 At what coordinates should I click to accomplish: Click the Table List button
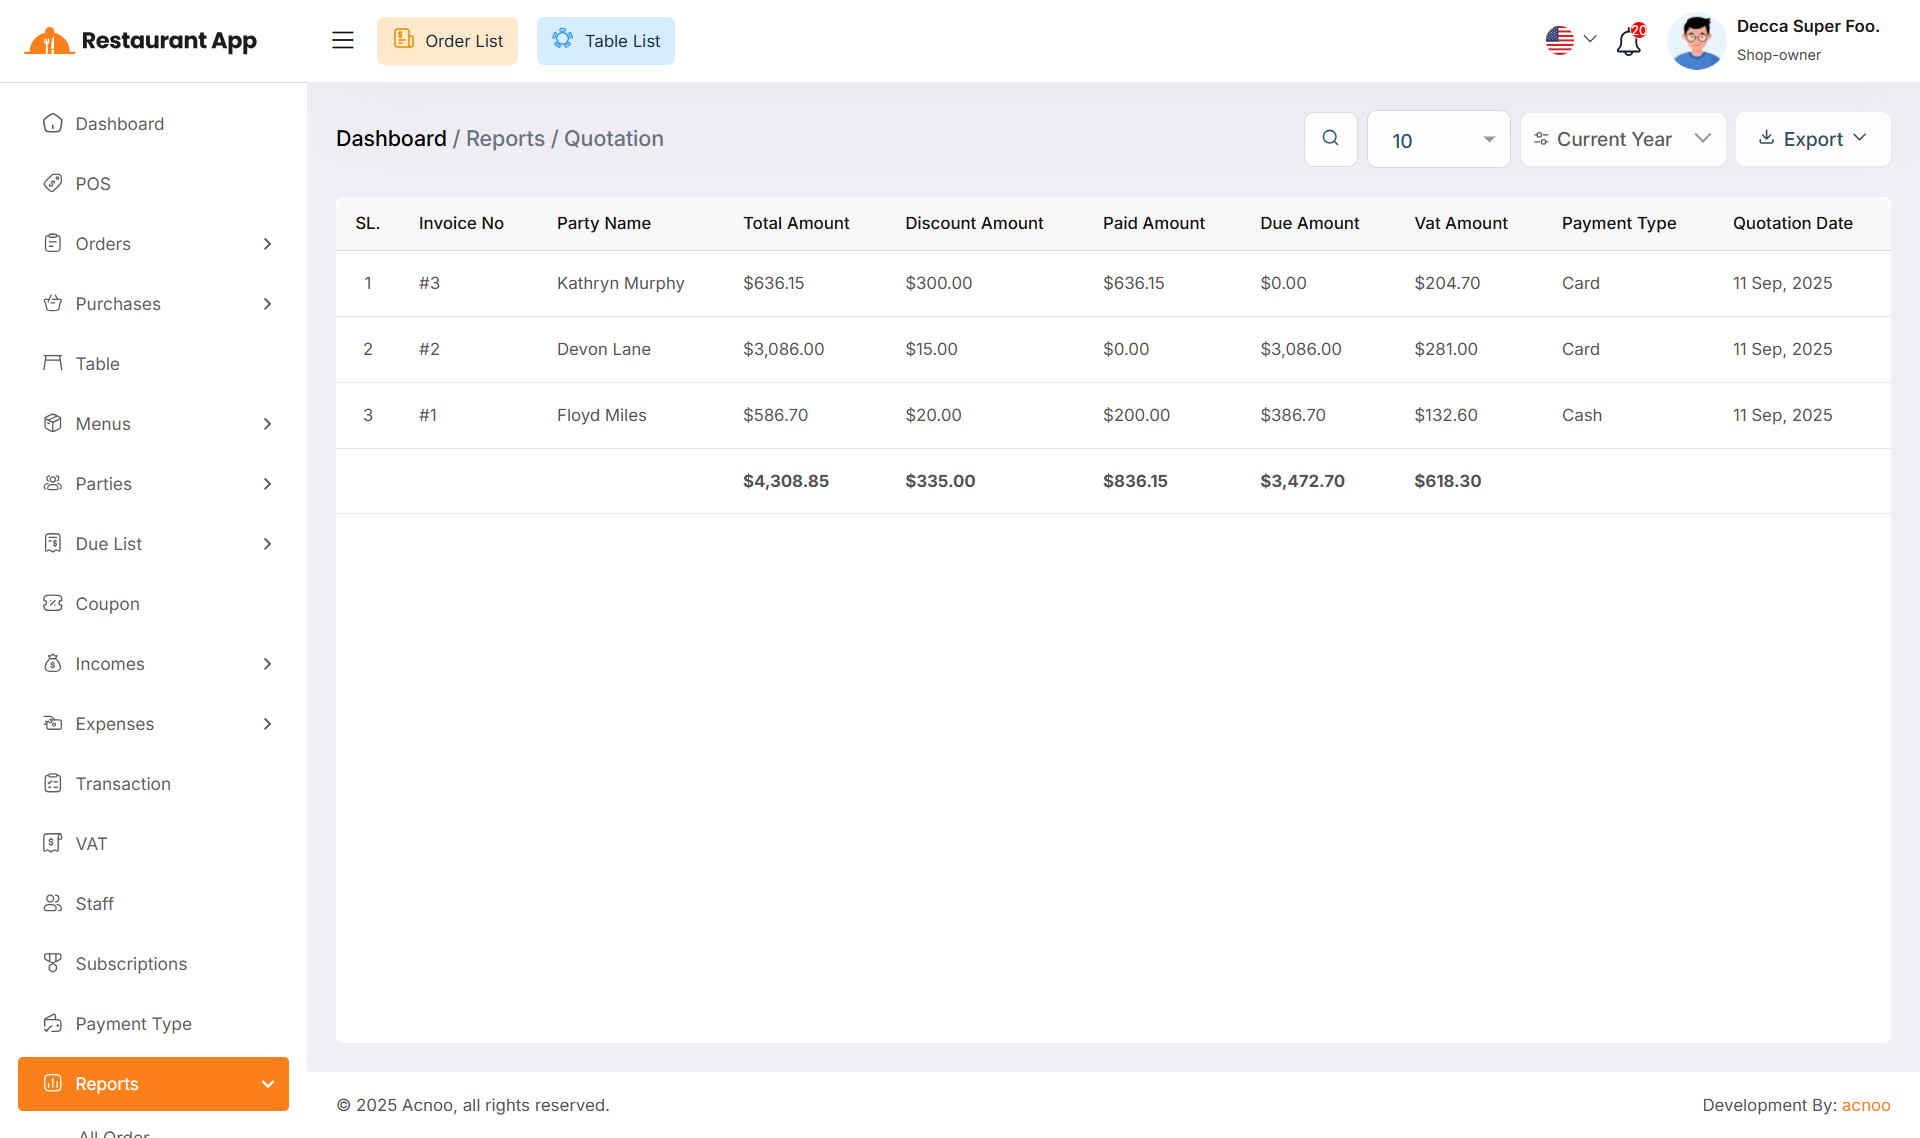coord(605,41)
